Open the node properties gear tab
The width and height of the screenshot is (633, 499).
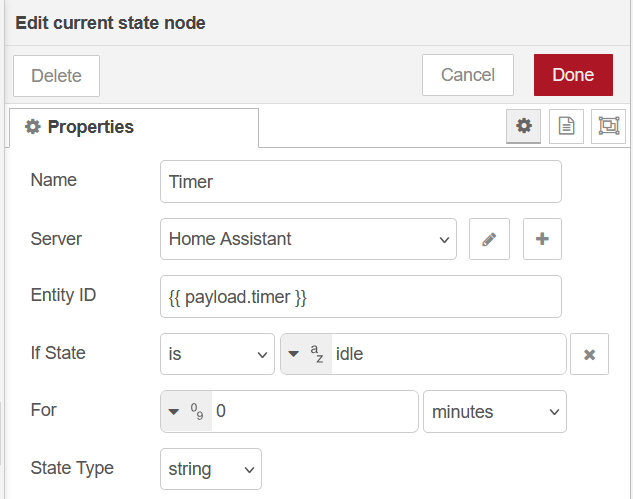click(523, 126)
